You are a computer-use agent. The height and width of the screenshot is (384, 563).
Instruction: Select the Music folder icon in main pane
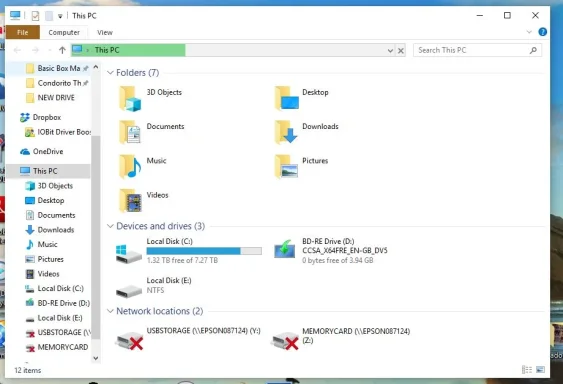(x=130, y=166)
